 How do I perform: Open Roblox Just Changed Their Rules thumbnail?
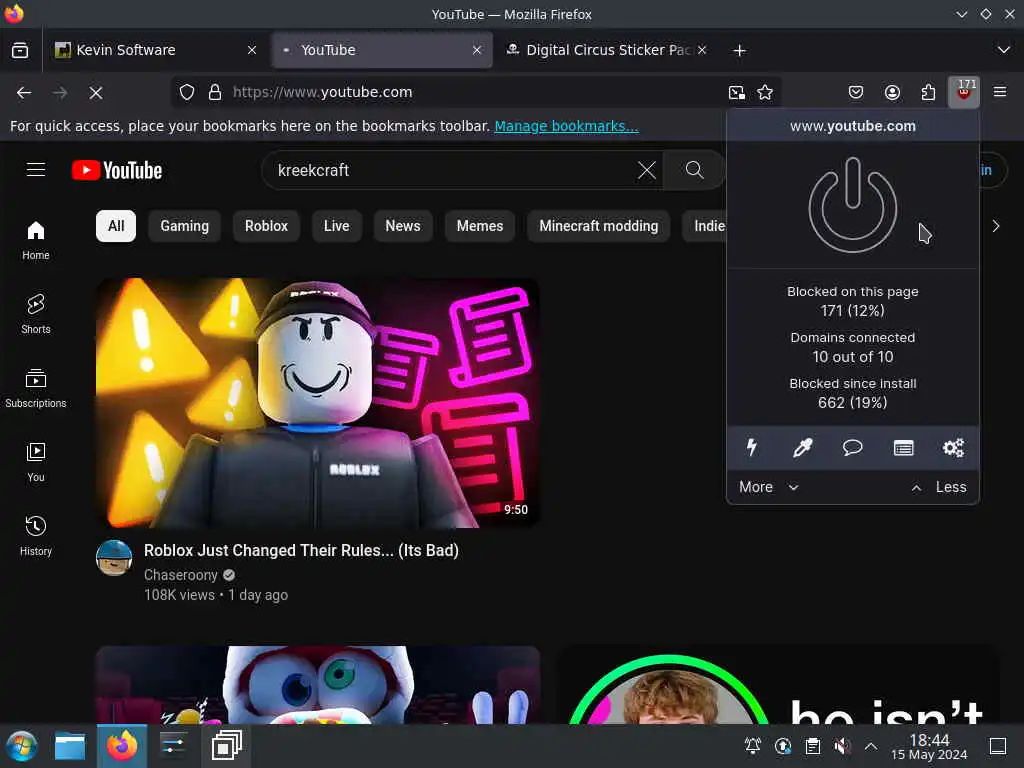[x=318, y=403]
